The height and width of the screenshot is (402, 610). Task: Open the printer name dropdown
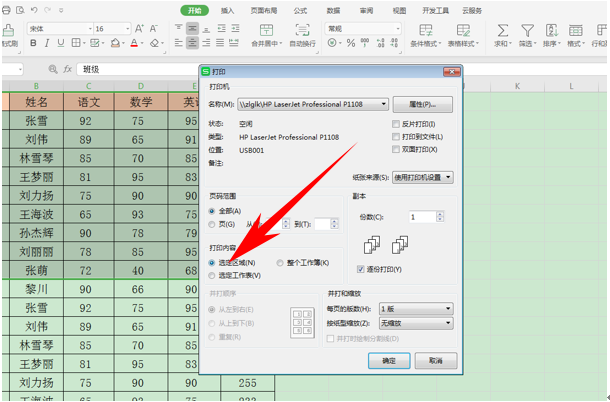point(384,104)
